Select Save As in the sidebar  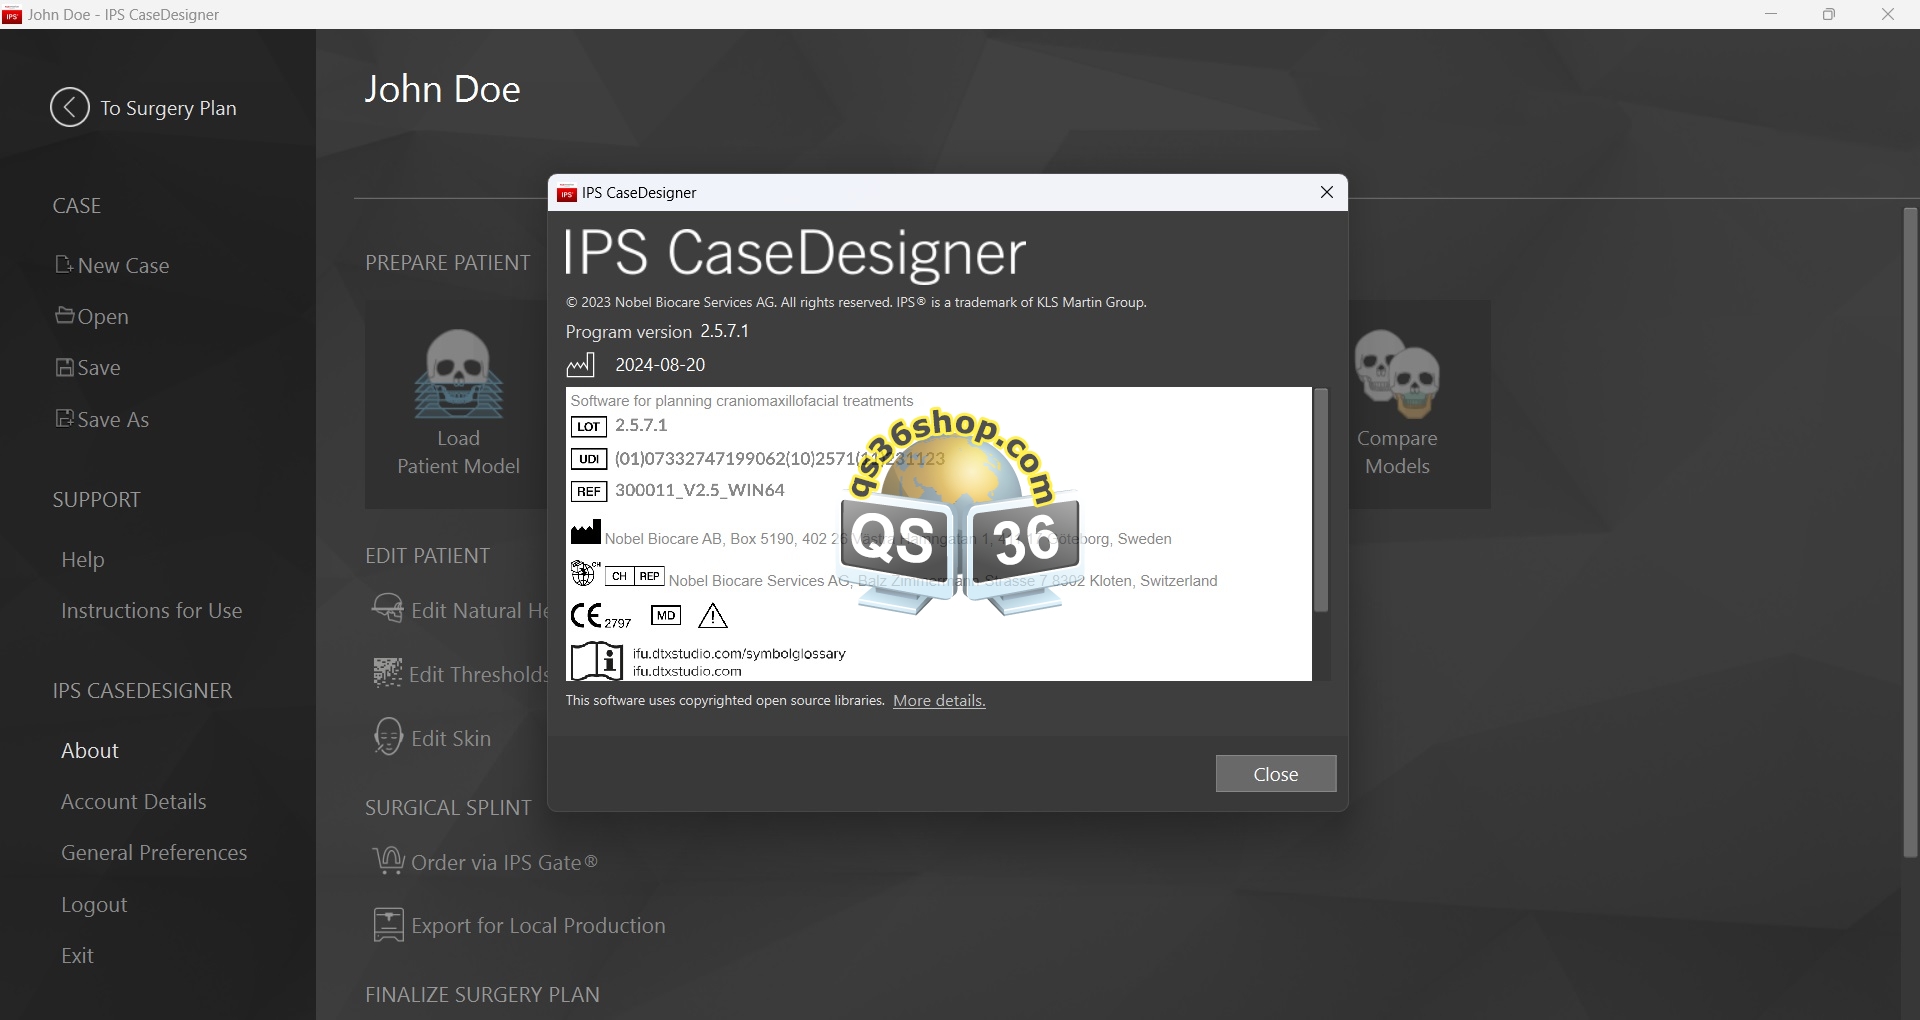click(x=102, y=419)
